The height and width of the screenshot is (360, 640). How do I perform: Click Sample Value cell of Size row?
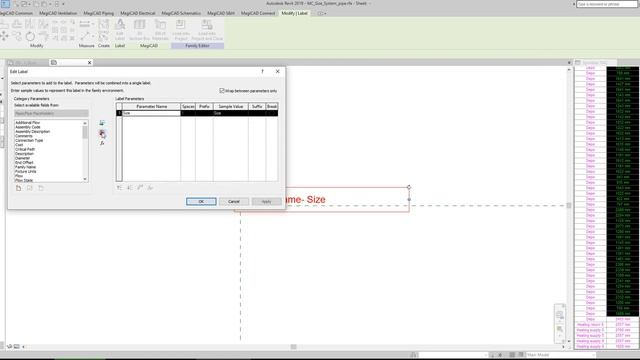pos(231,113)
